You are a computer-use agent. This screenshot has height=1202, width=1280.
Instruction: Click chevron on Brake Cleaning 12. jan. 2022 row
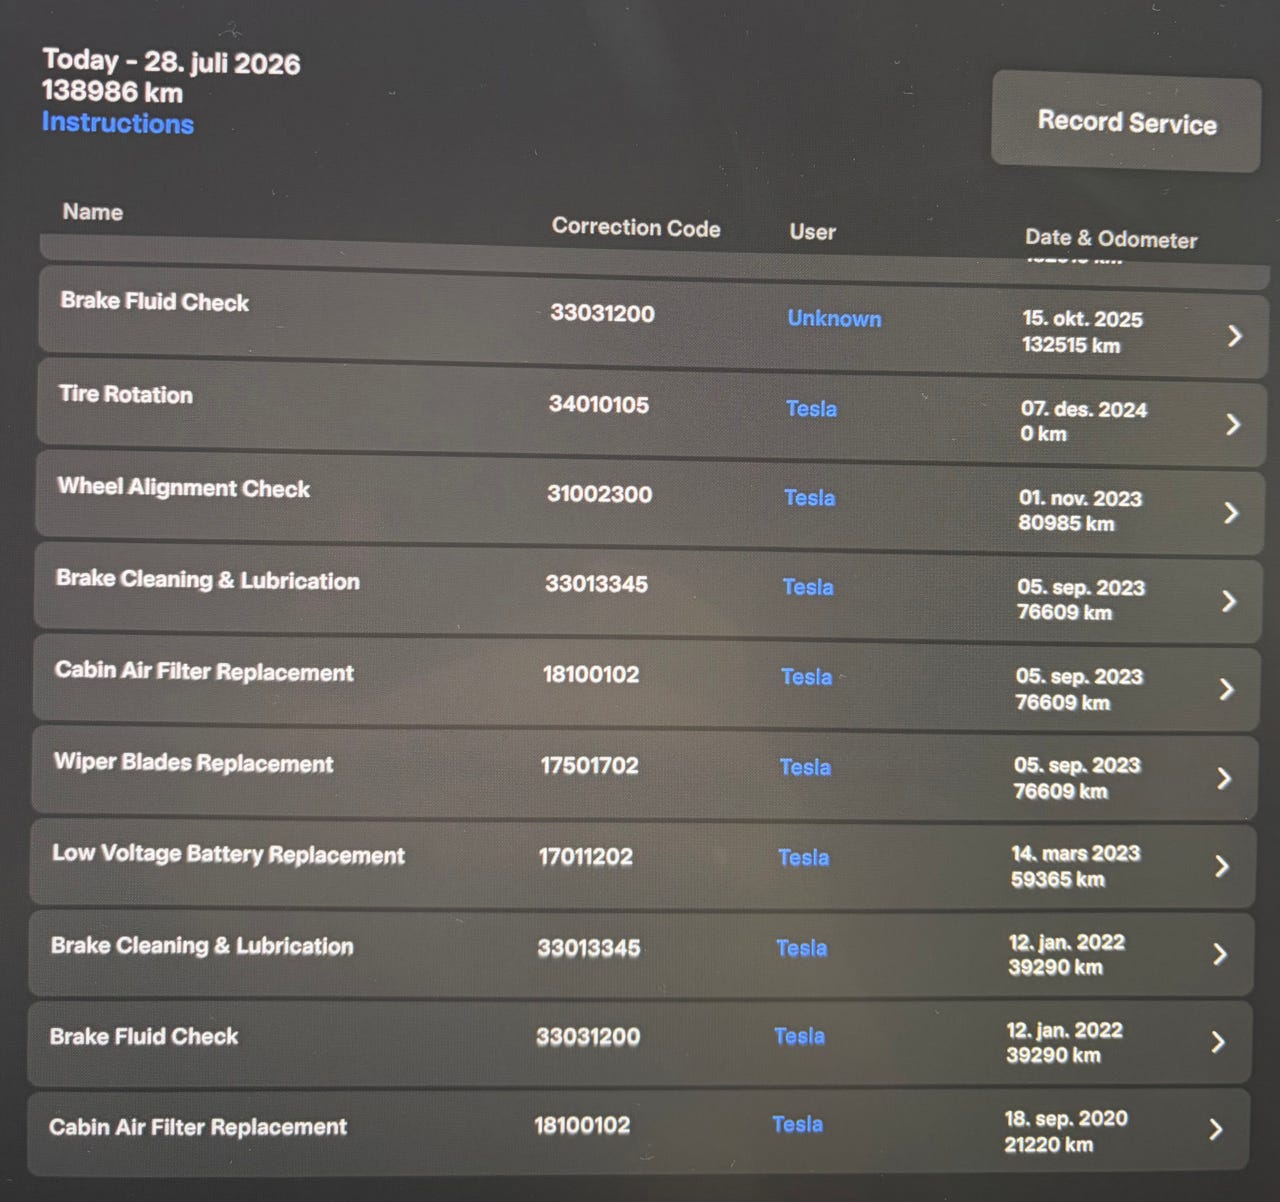[x=1220, y=955]
